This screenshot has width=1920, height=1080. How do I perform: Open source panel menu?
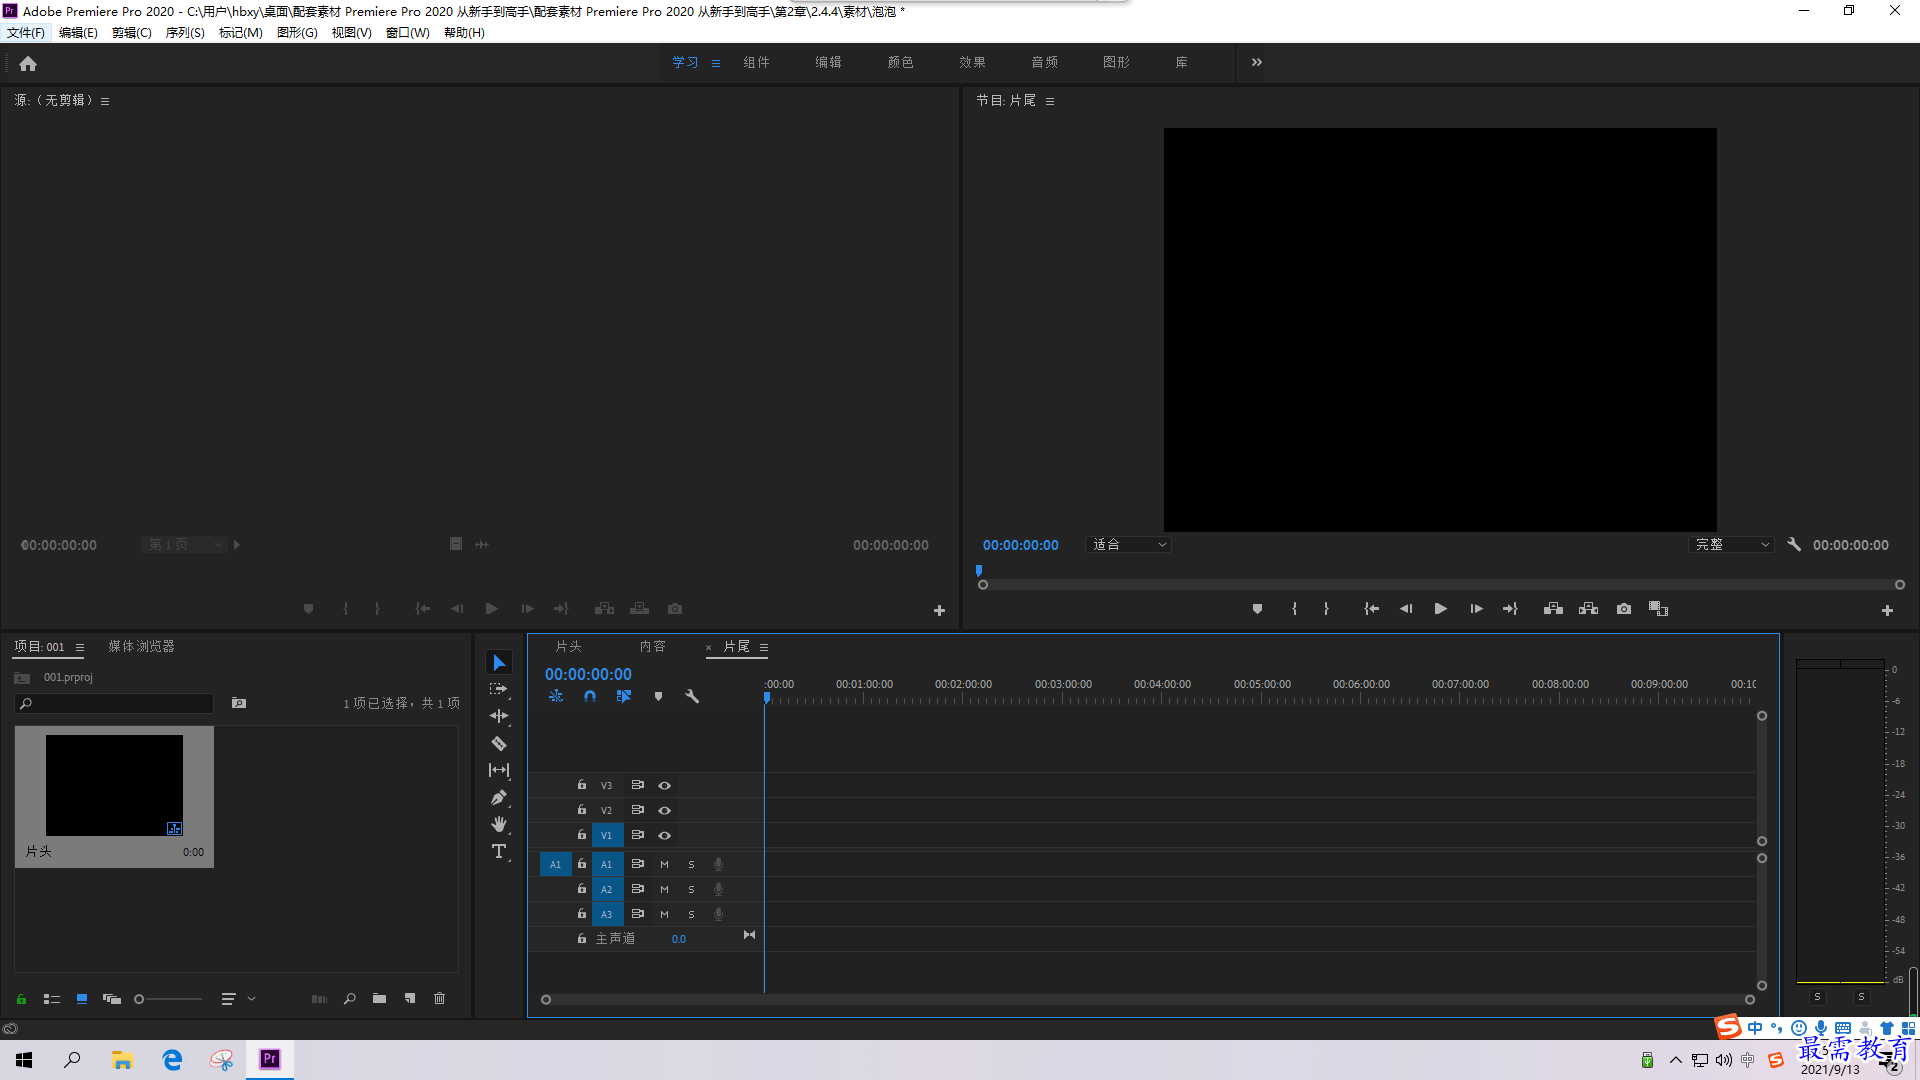click(105, 101)
